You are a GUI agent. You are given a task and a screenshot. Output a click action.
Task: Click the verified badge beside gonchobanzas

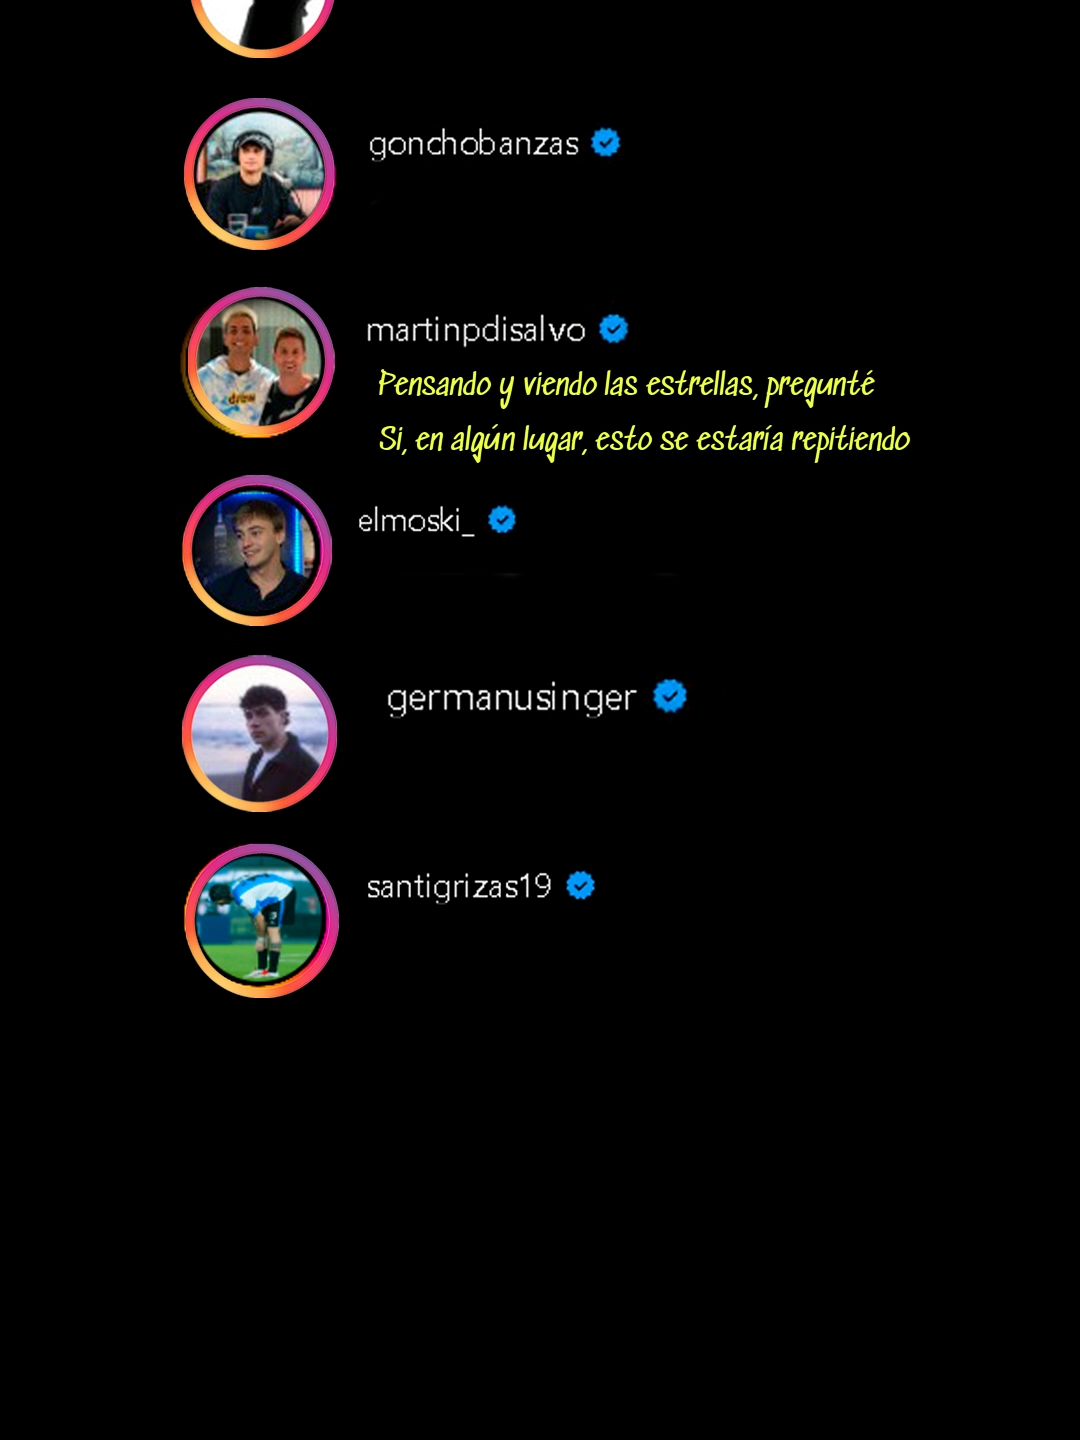pos(605,143)
